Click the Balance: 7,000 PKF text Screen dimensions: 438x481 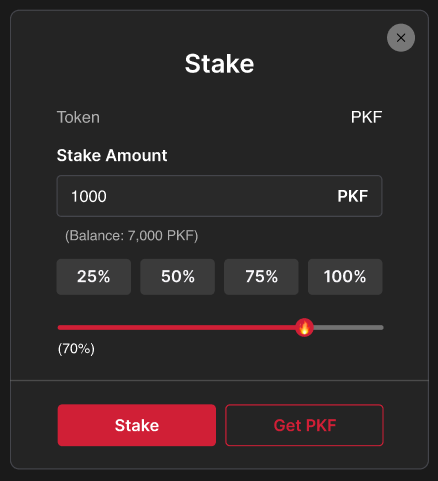coord(132,236)
